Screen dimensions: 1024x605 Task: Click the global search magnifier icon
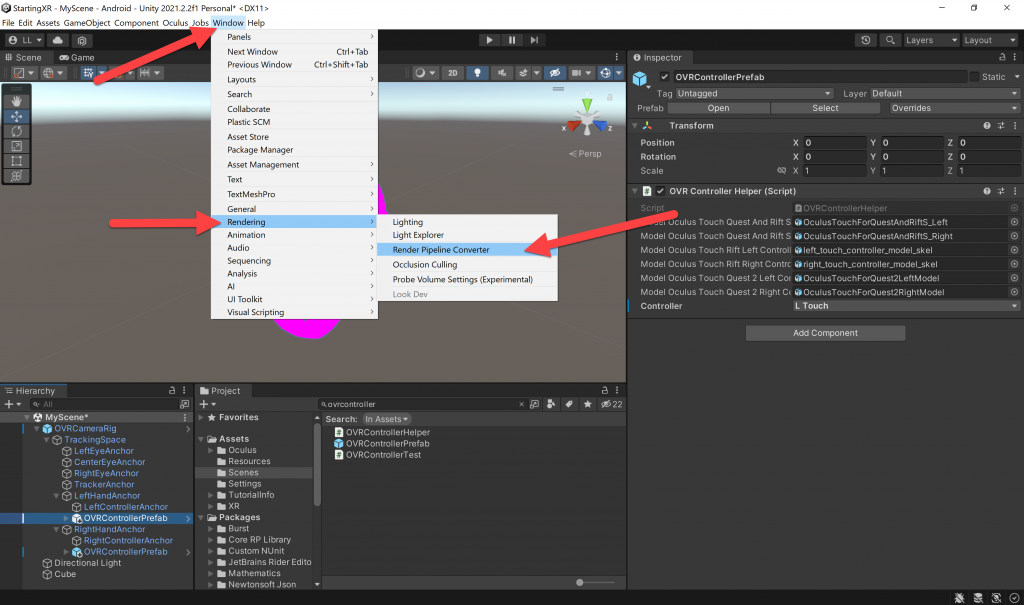[x=890, y=40]
